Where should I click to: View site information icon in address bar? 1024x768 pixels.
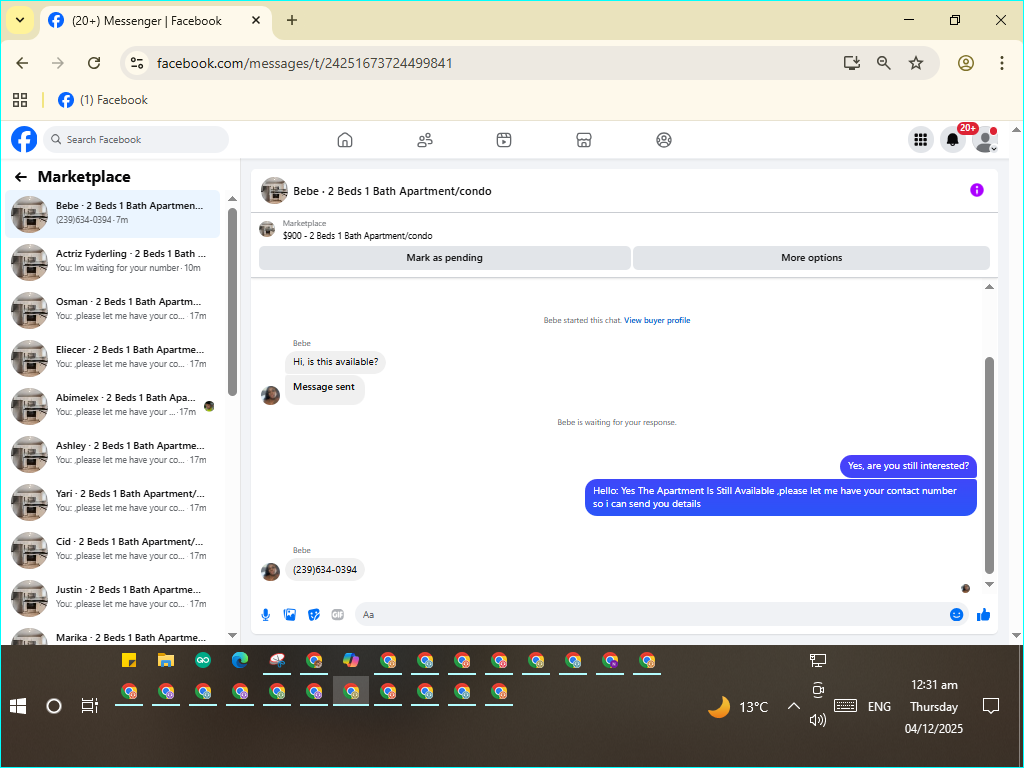tap(137, 63)
